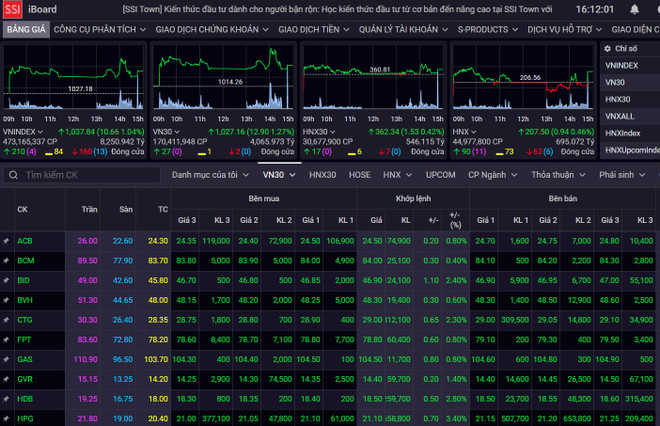Switch to the HNX30 tab
Viewport: 660px width, 426px height.
(322, 175)
